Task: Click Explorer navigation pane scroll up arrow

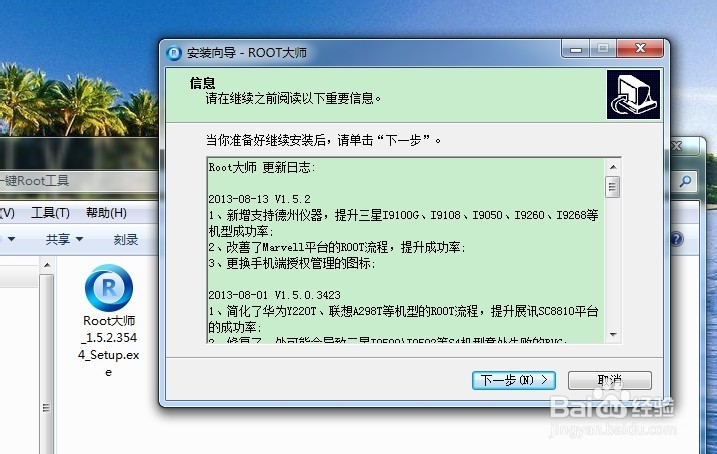Action: 47,265
